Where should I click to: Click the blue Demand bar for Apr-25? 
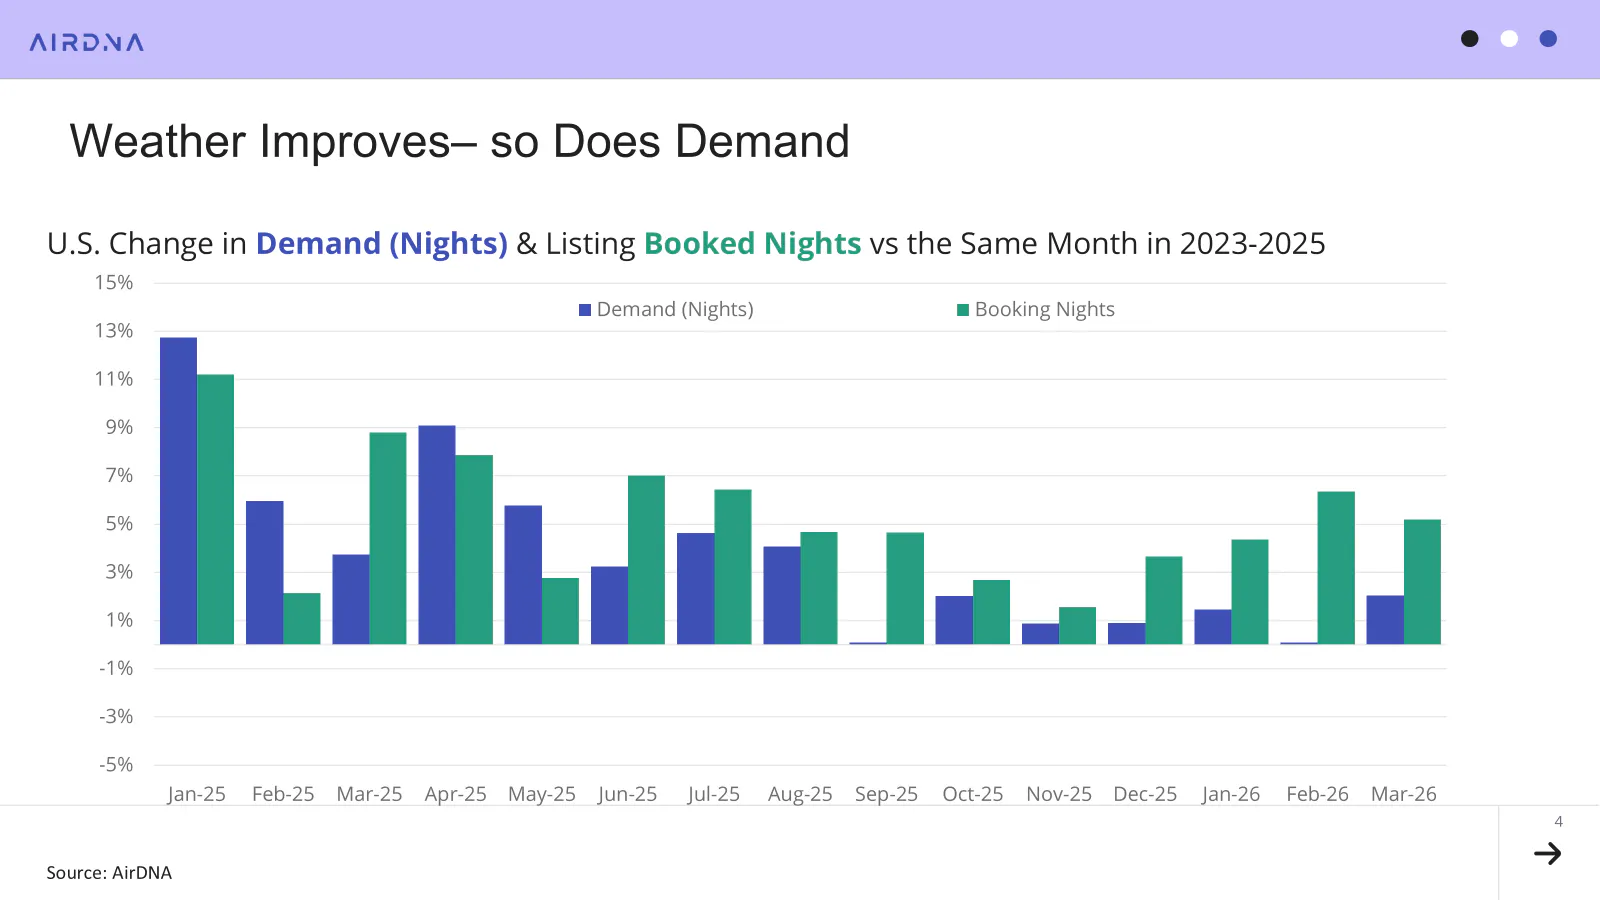(x=437, y=535)
